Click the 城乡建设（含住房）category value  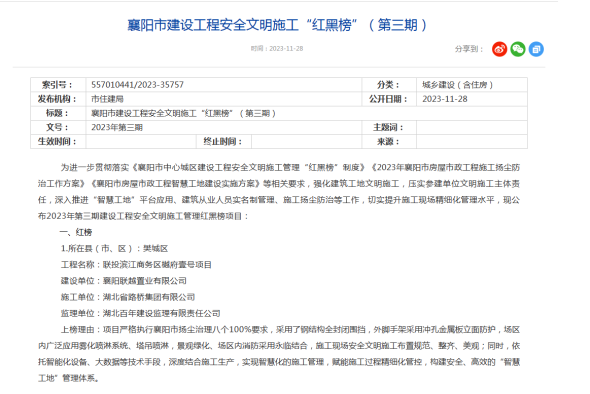[x=457, y=85]
